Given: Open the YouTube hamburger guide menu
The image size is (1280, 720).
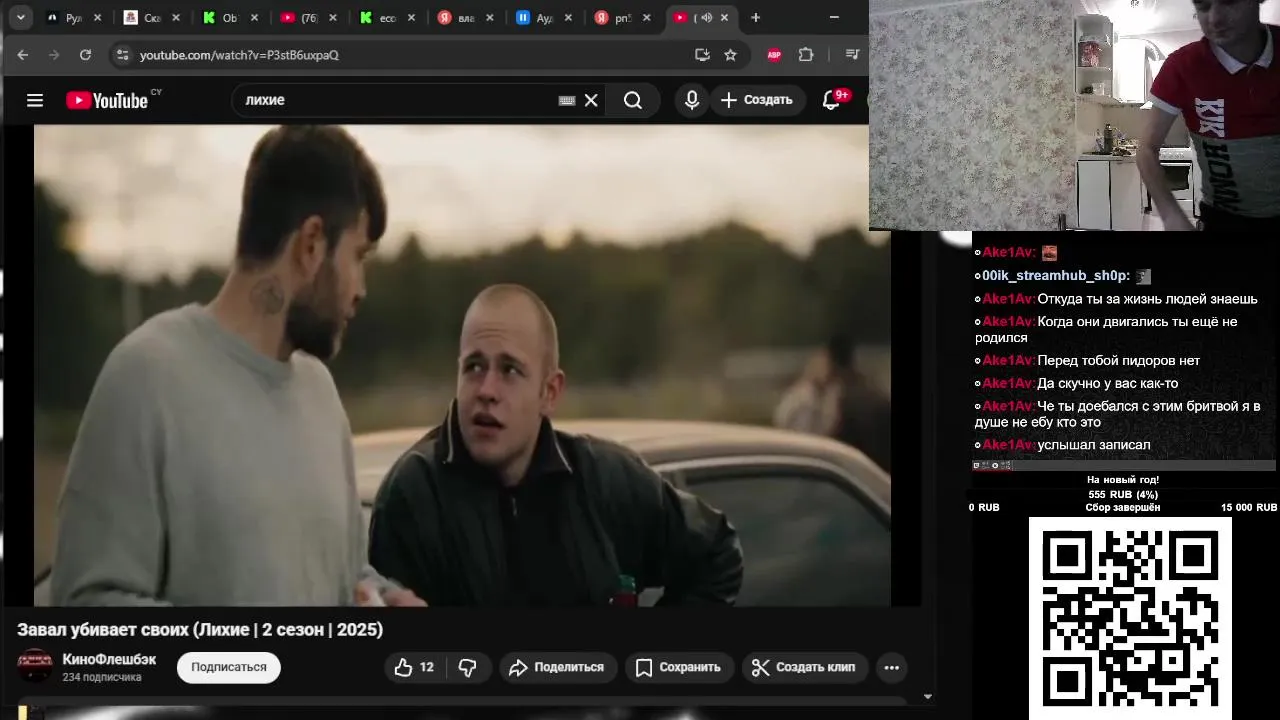Looking at the screenshot, I should tap(35, 100).
